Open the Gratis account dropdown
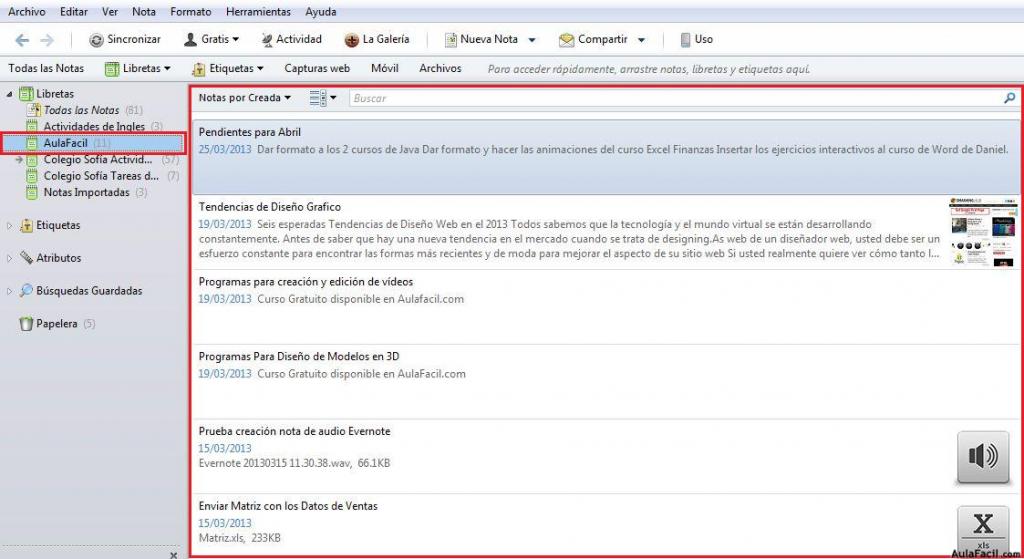 pos(212,40)
